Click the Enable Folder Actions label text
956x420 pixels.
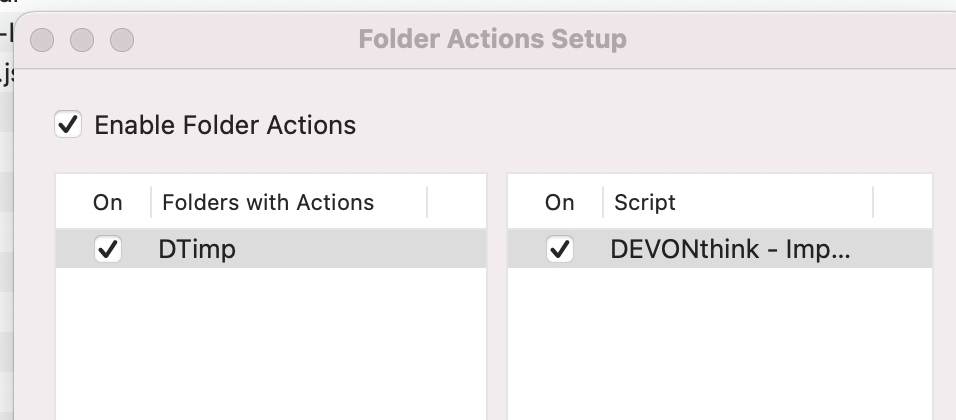pyautogui.click(x=225, y=125)
